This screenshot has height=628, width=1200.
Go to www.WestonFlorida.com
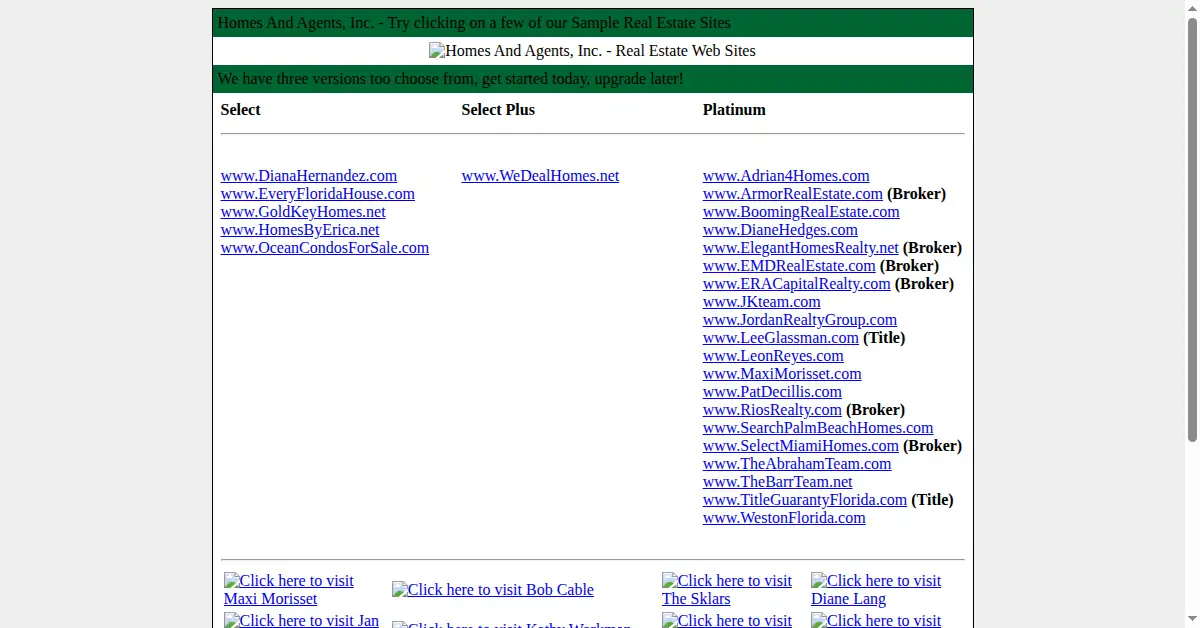click(x=784, y=518)
